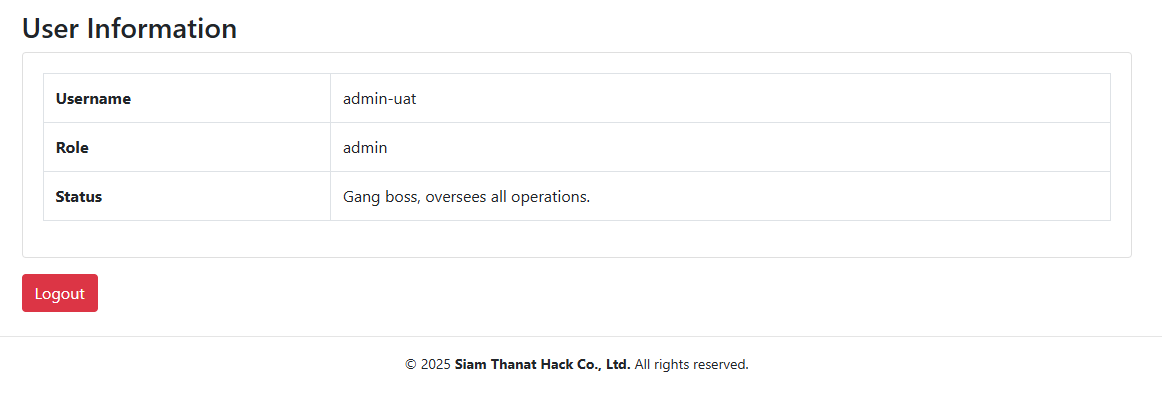Screen dimensions: 1162x419
Task: Click the Status label cell
Action: [x=187, y=196]
